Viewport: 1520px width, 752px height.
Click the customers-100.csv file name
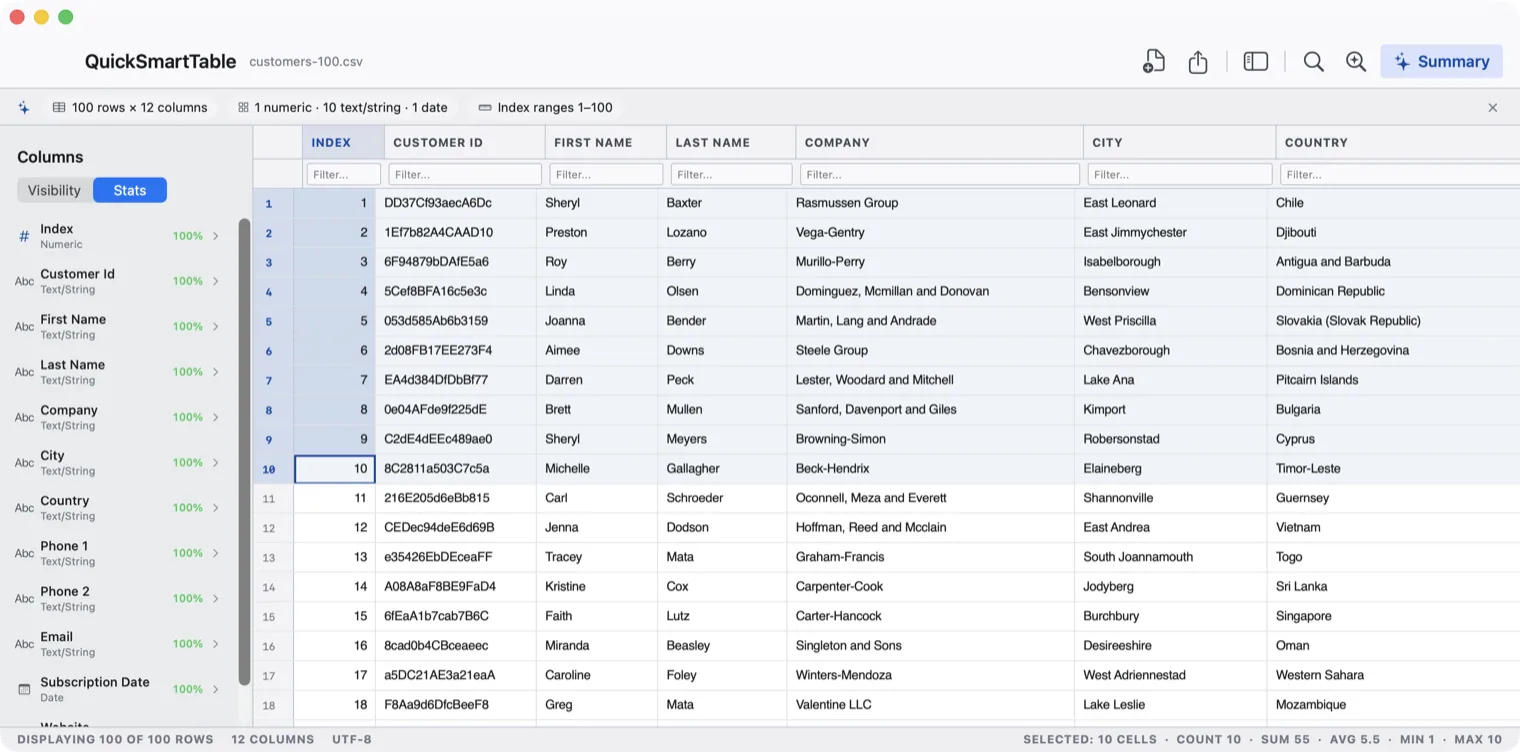coord(306,62)
